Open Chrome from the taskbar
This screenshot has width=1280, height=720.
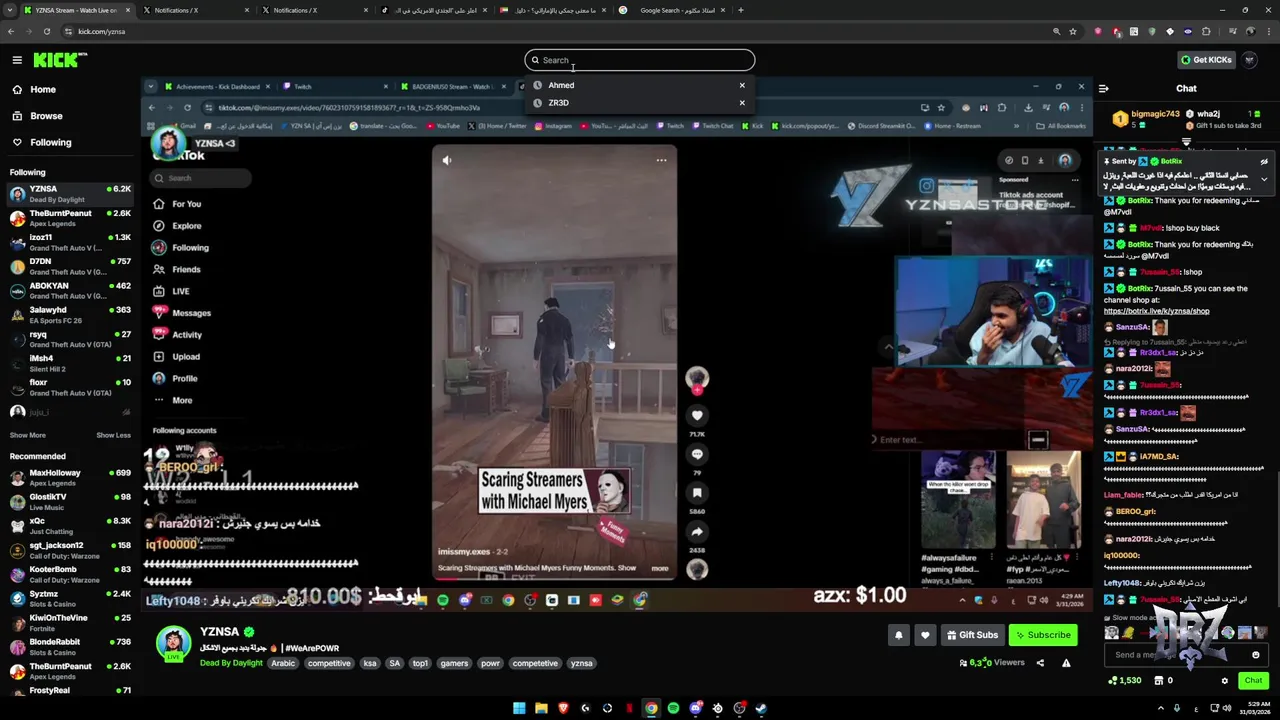point(651,708)
